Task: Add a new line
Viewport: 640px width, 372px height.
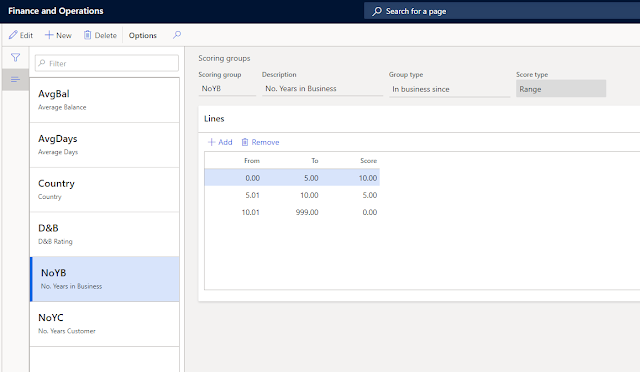Action: 220,142
